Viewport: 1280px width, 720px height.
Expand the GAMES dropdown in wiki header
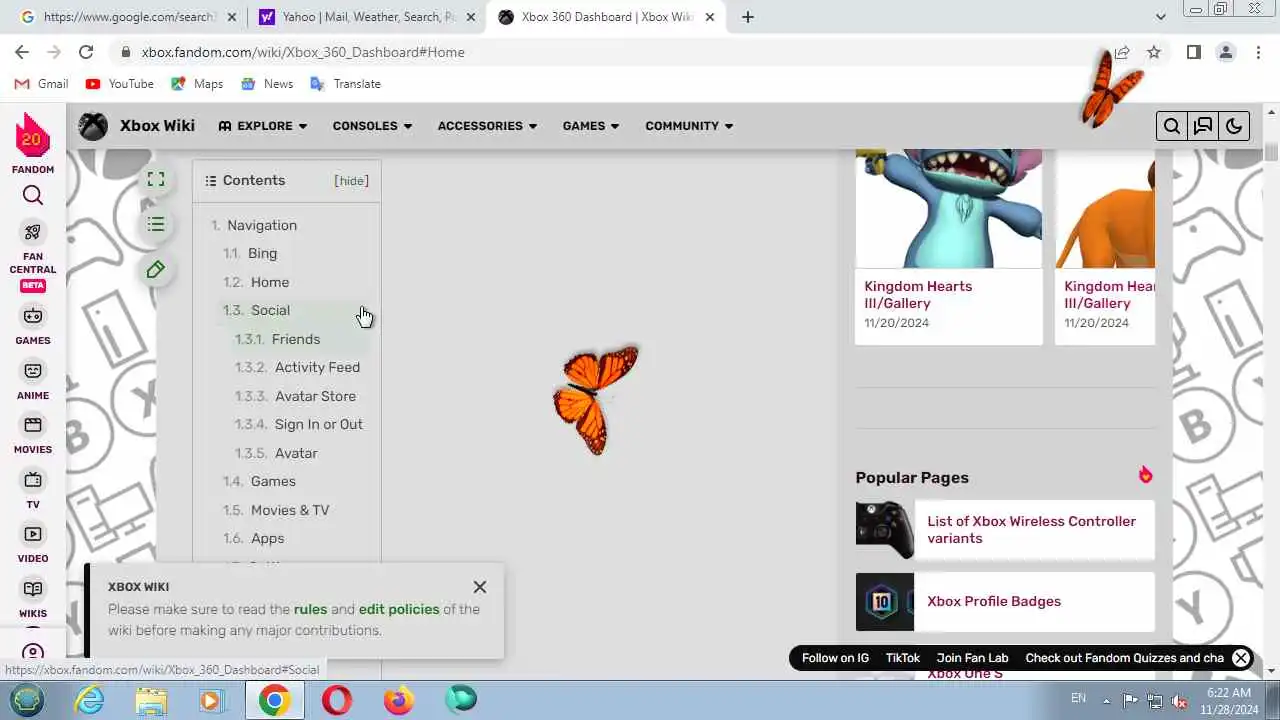[x=591, y=126]
